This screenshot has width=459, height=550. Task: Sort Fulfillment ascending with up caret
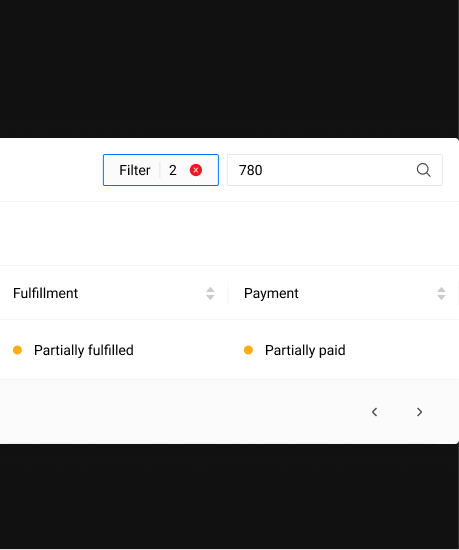(x=210, y=290)
